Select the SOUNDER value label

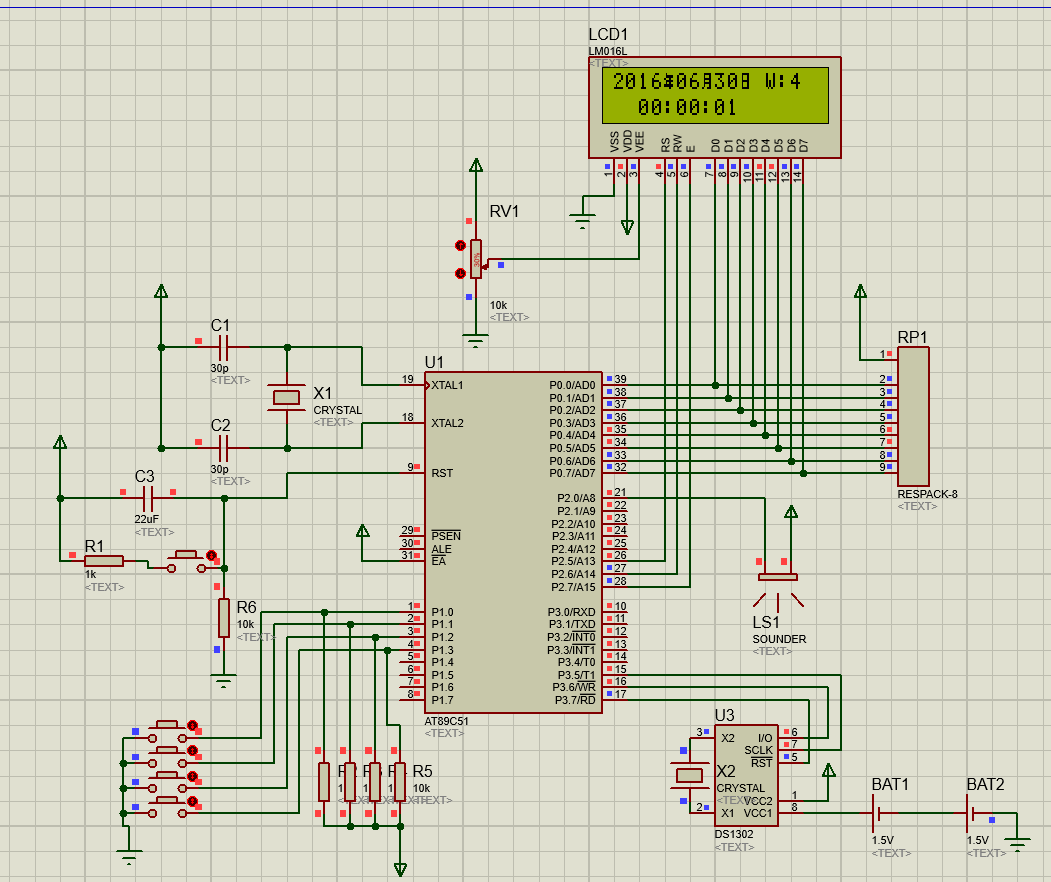click(x=779, y=639)
